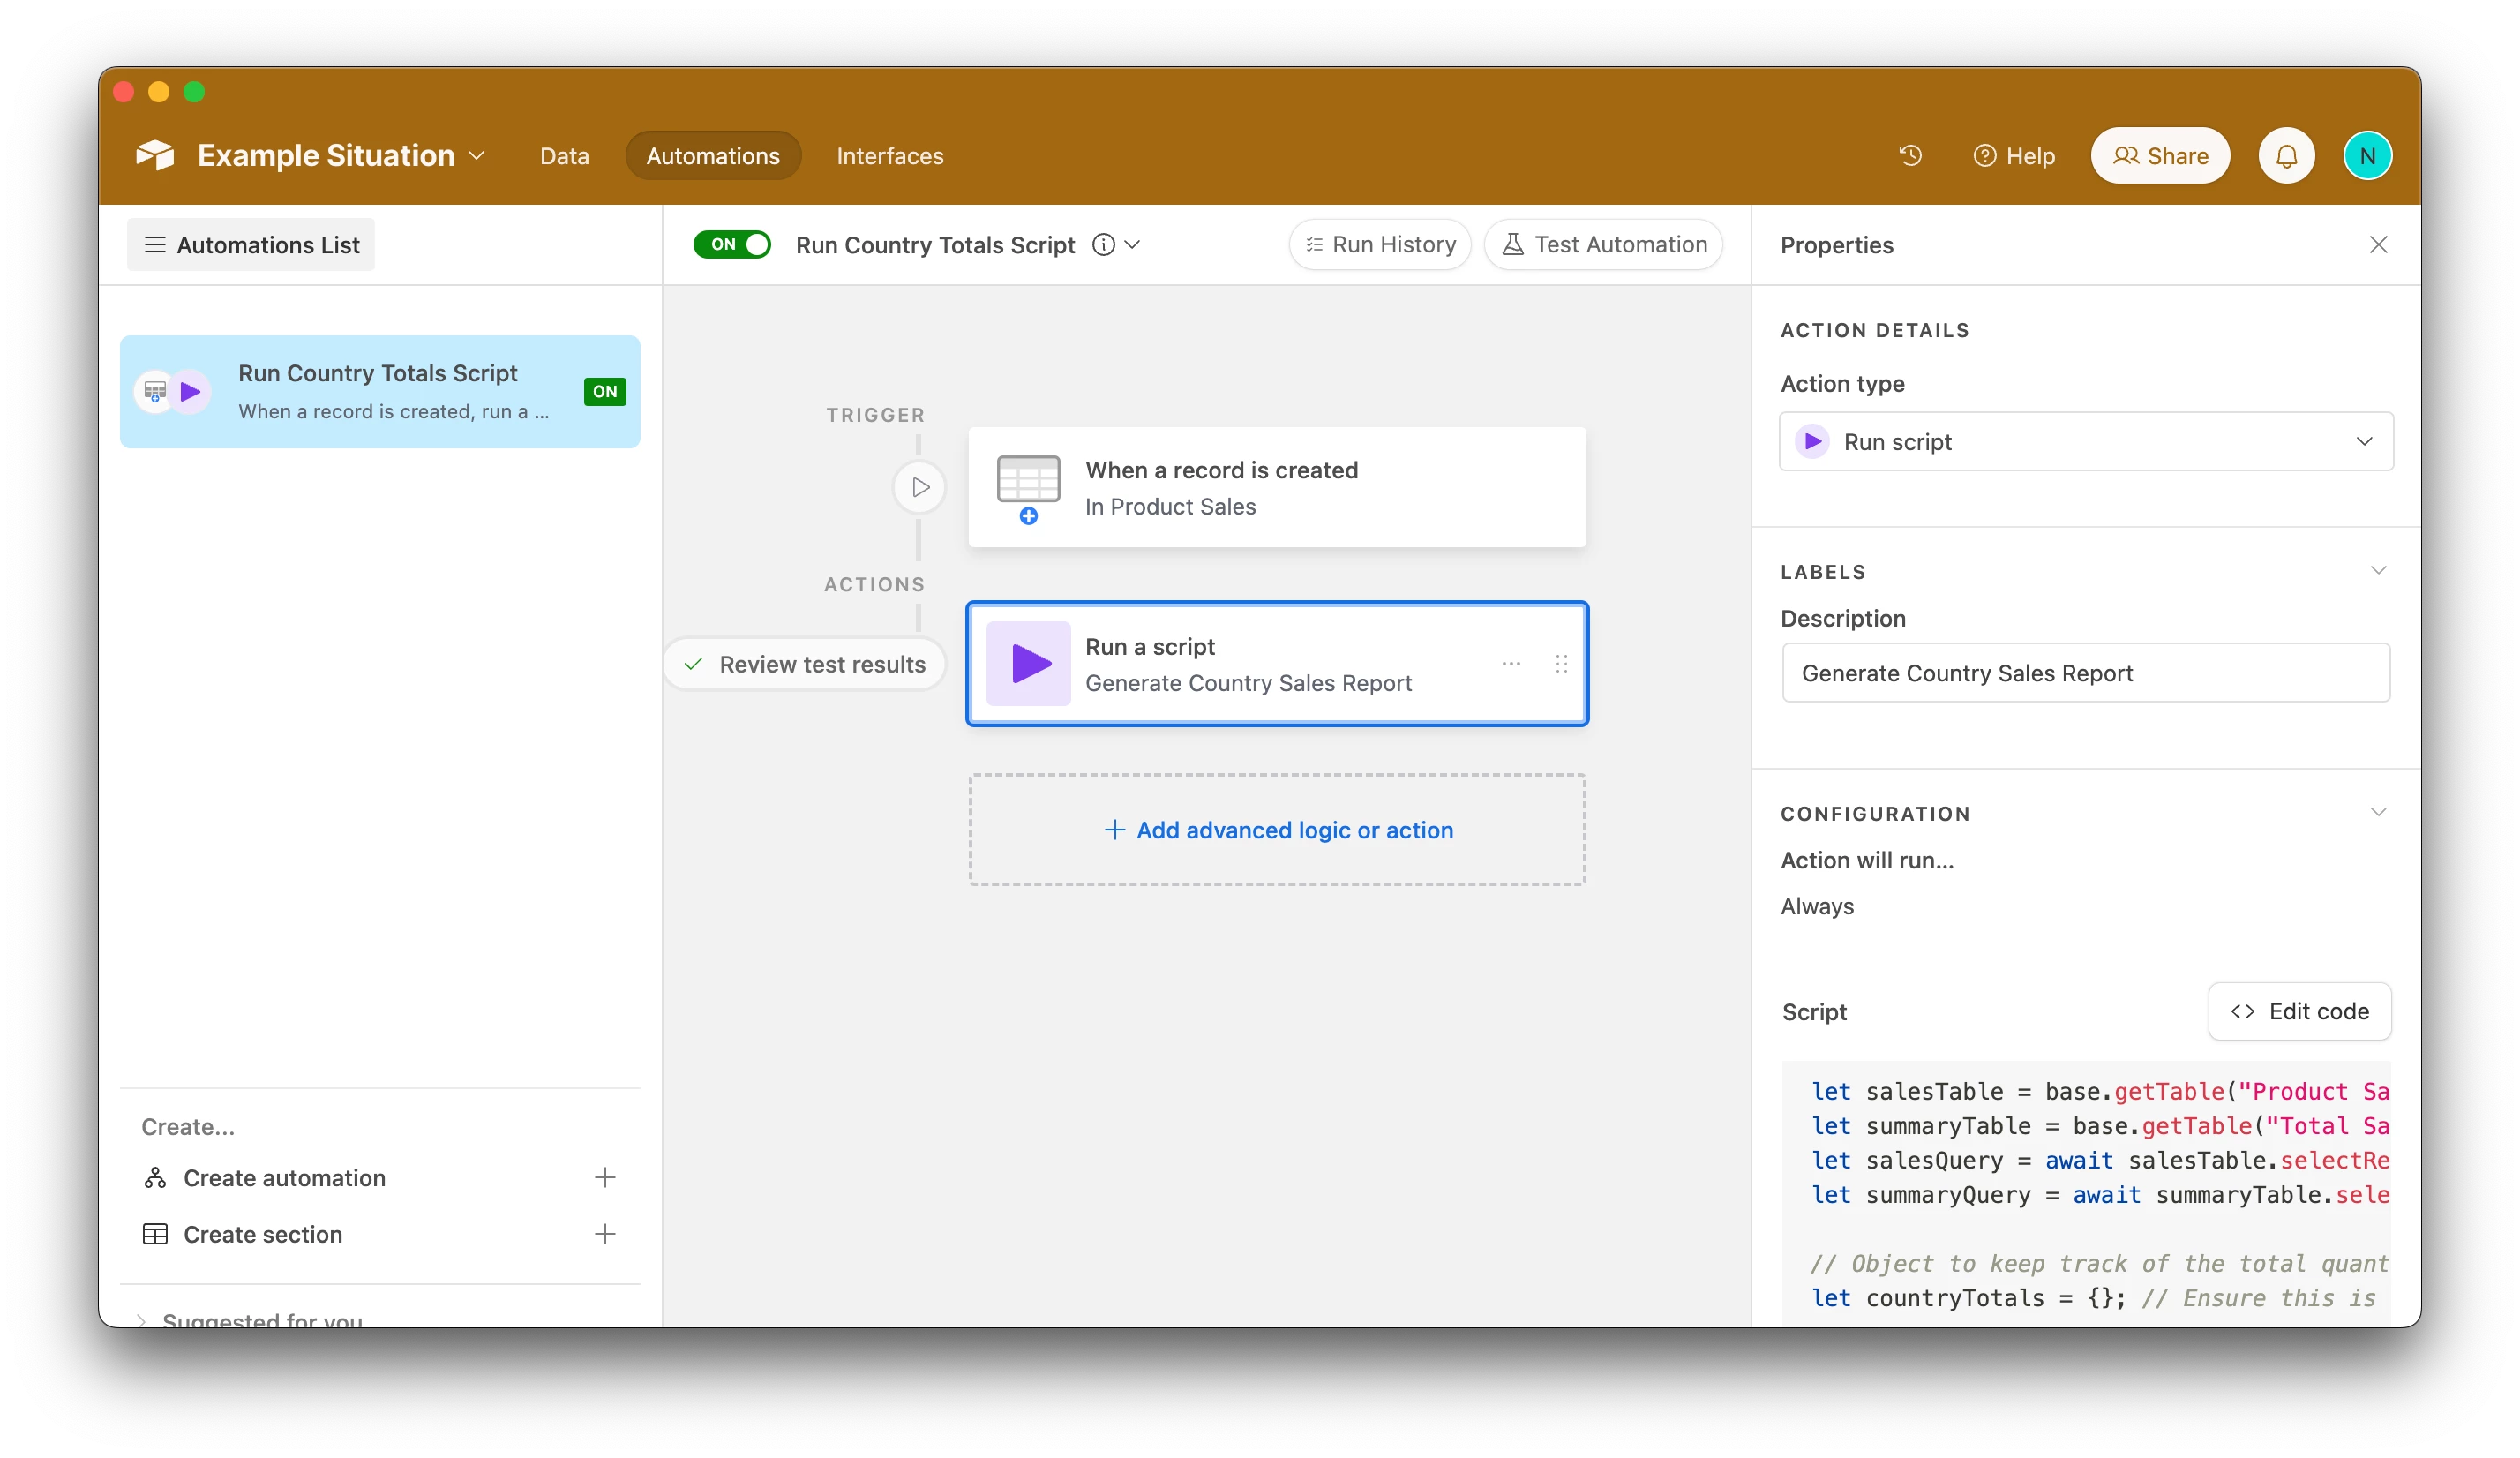Open the notifications bell
Image resolution: width=2520 pixels, height=1458 pixels.
2286,156
